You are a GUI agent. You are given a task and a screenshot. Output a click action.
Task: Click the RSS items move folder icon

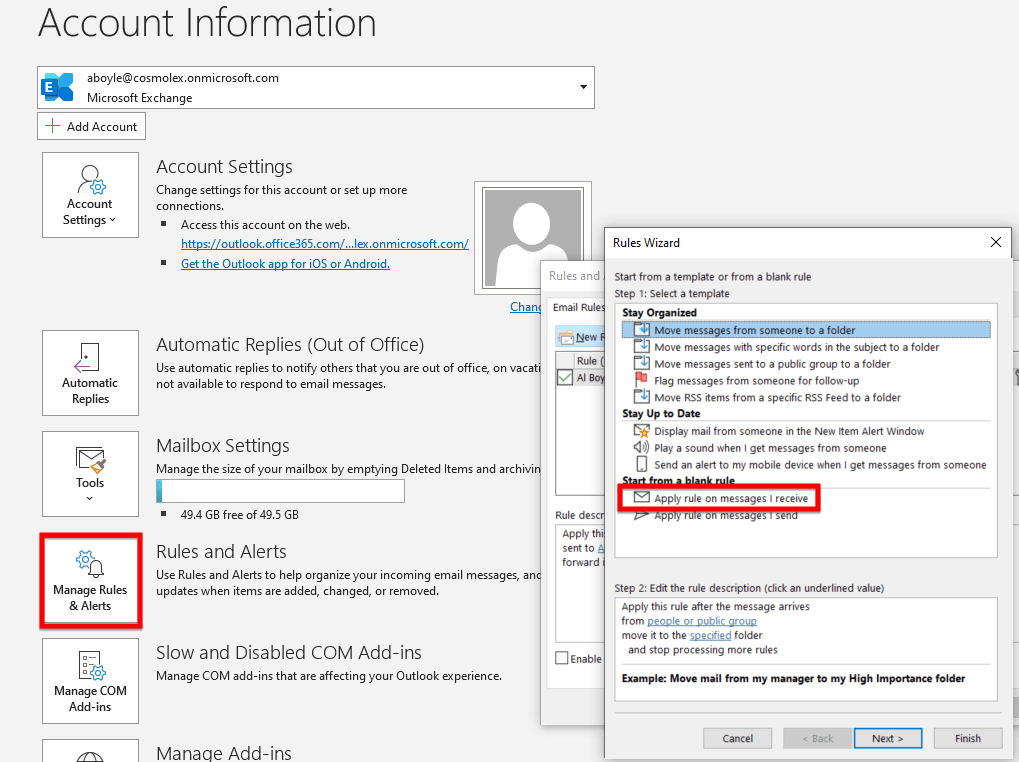tap(641, 396)
